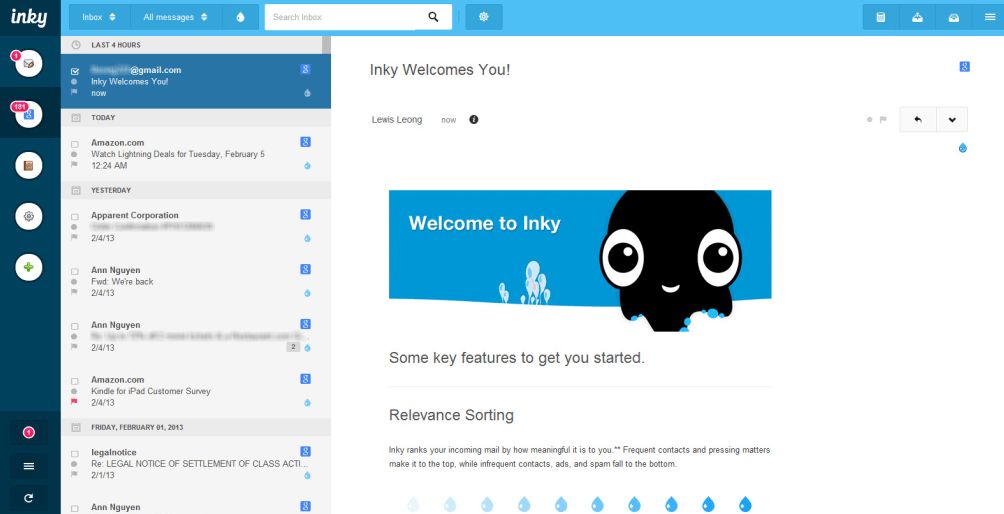The height and width of the screenshot is (514, 1004).
Task: Uncheck the Inky Welcomes You message checkbox
Action: pos(75,71)
